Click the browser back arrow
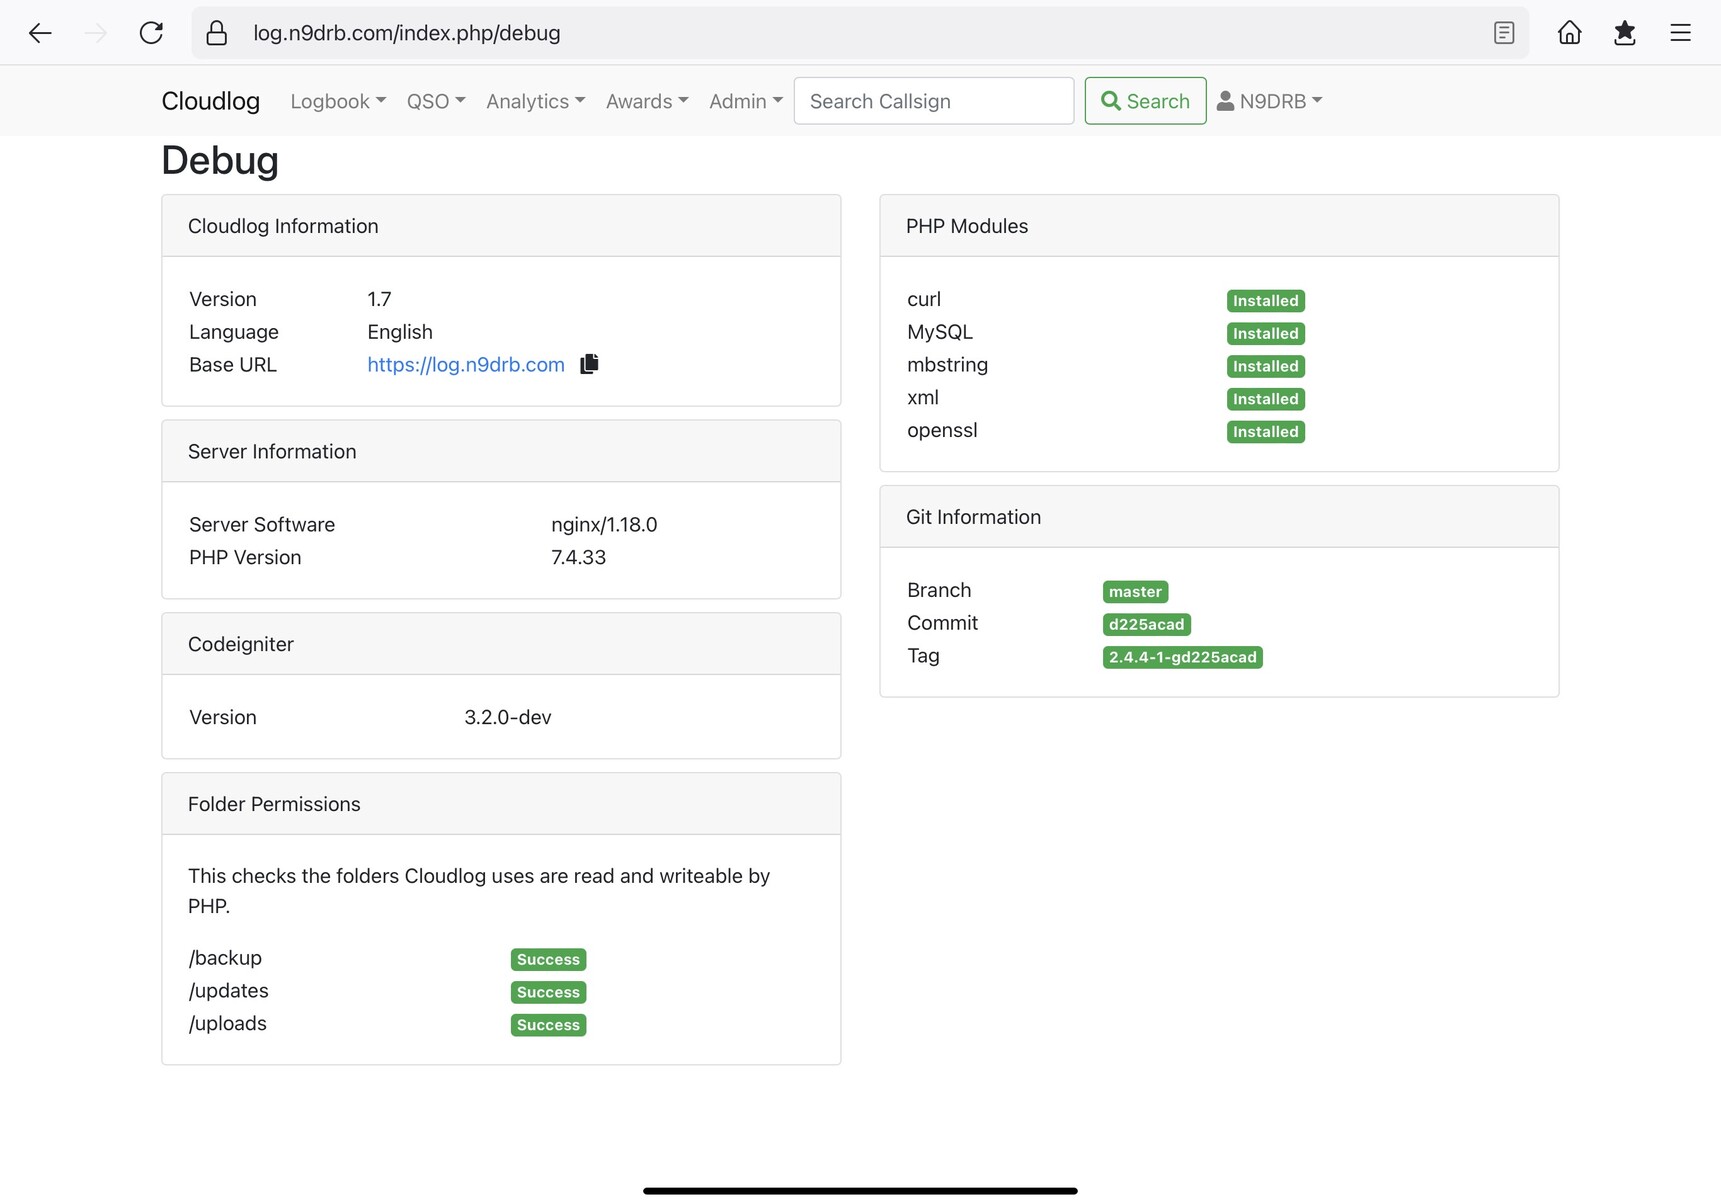The image size is (1721, 1204). (40, 33)
